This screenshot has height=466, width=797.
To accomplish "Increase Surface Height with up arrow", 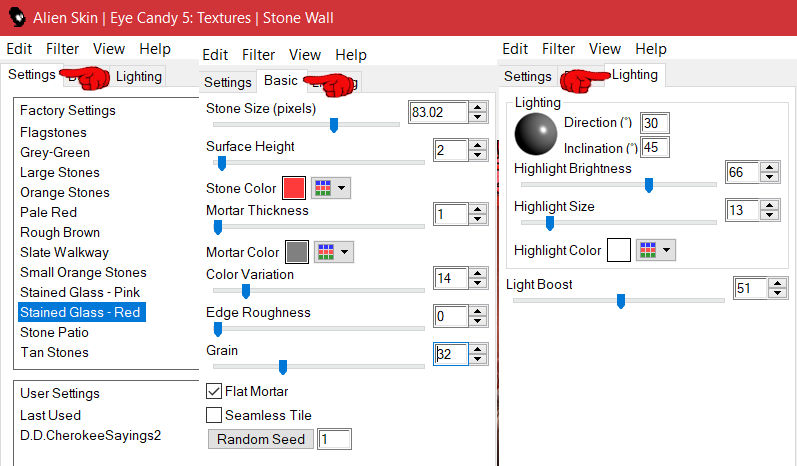I will pos(477,145).
